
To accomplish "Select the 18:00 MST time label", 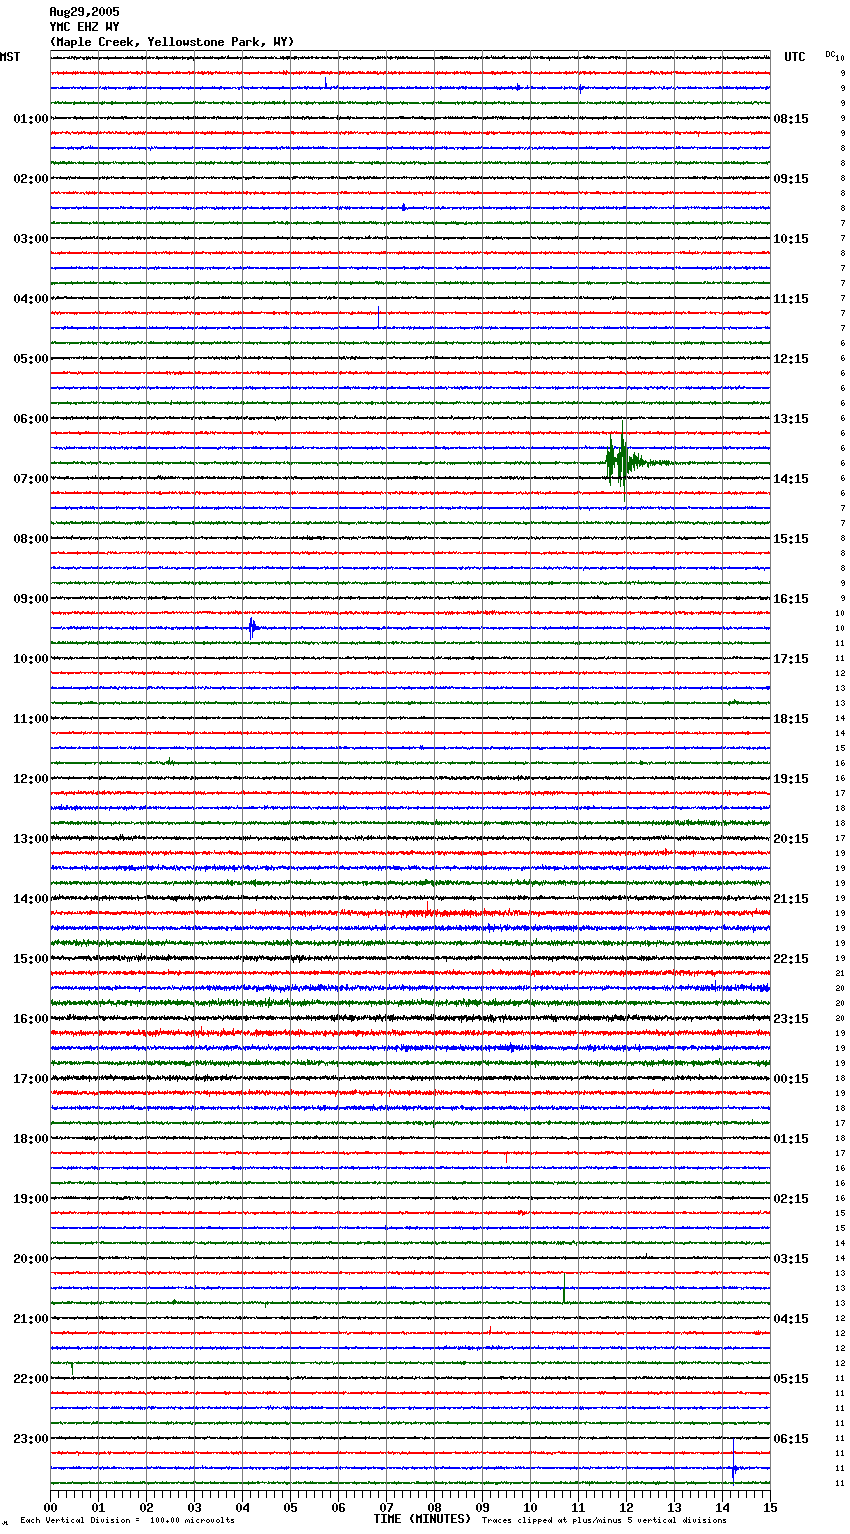I will click(30, 1139).
